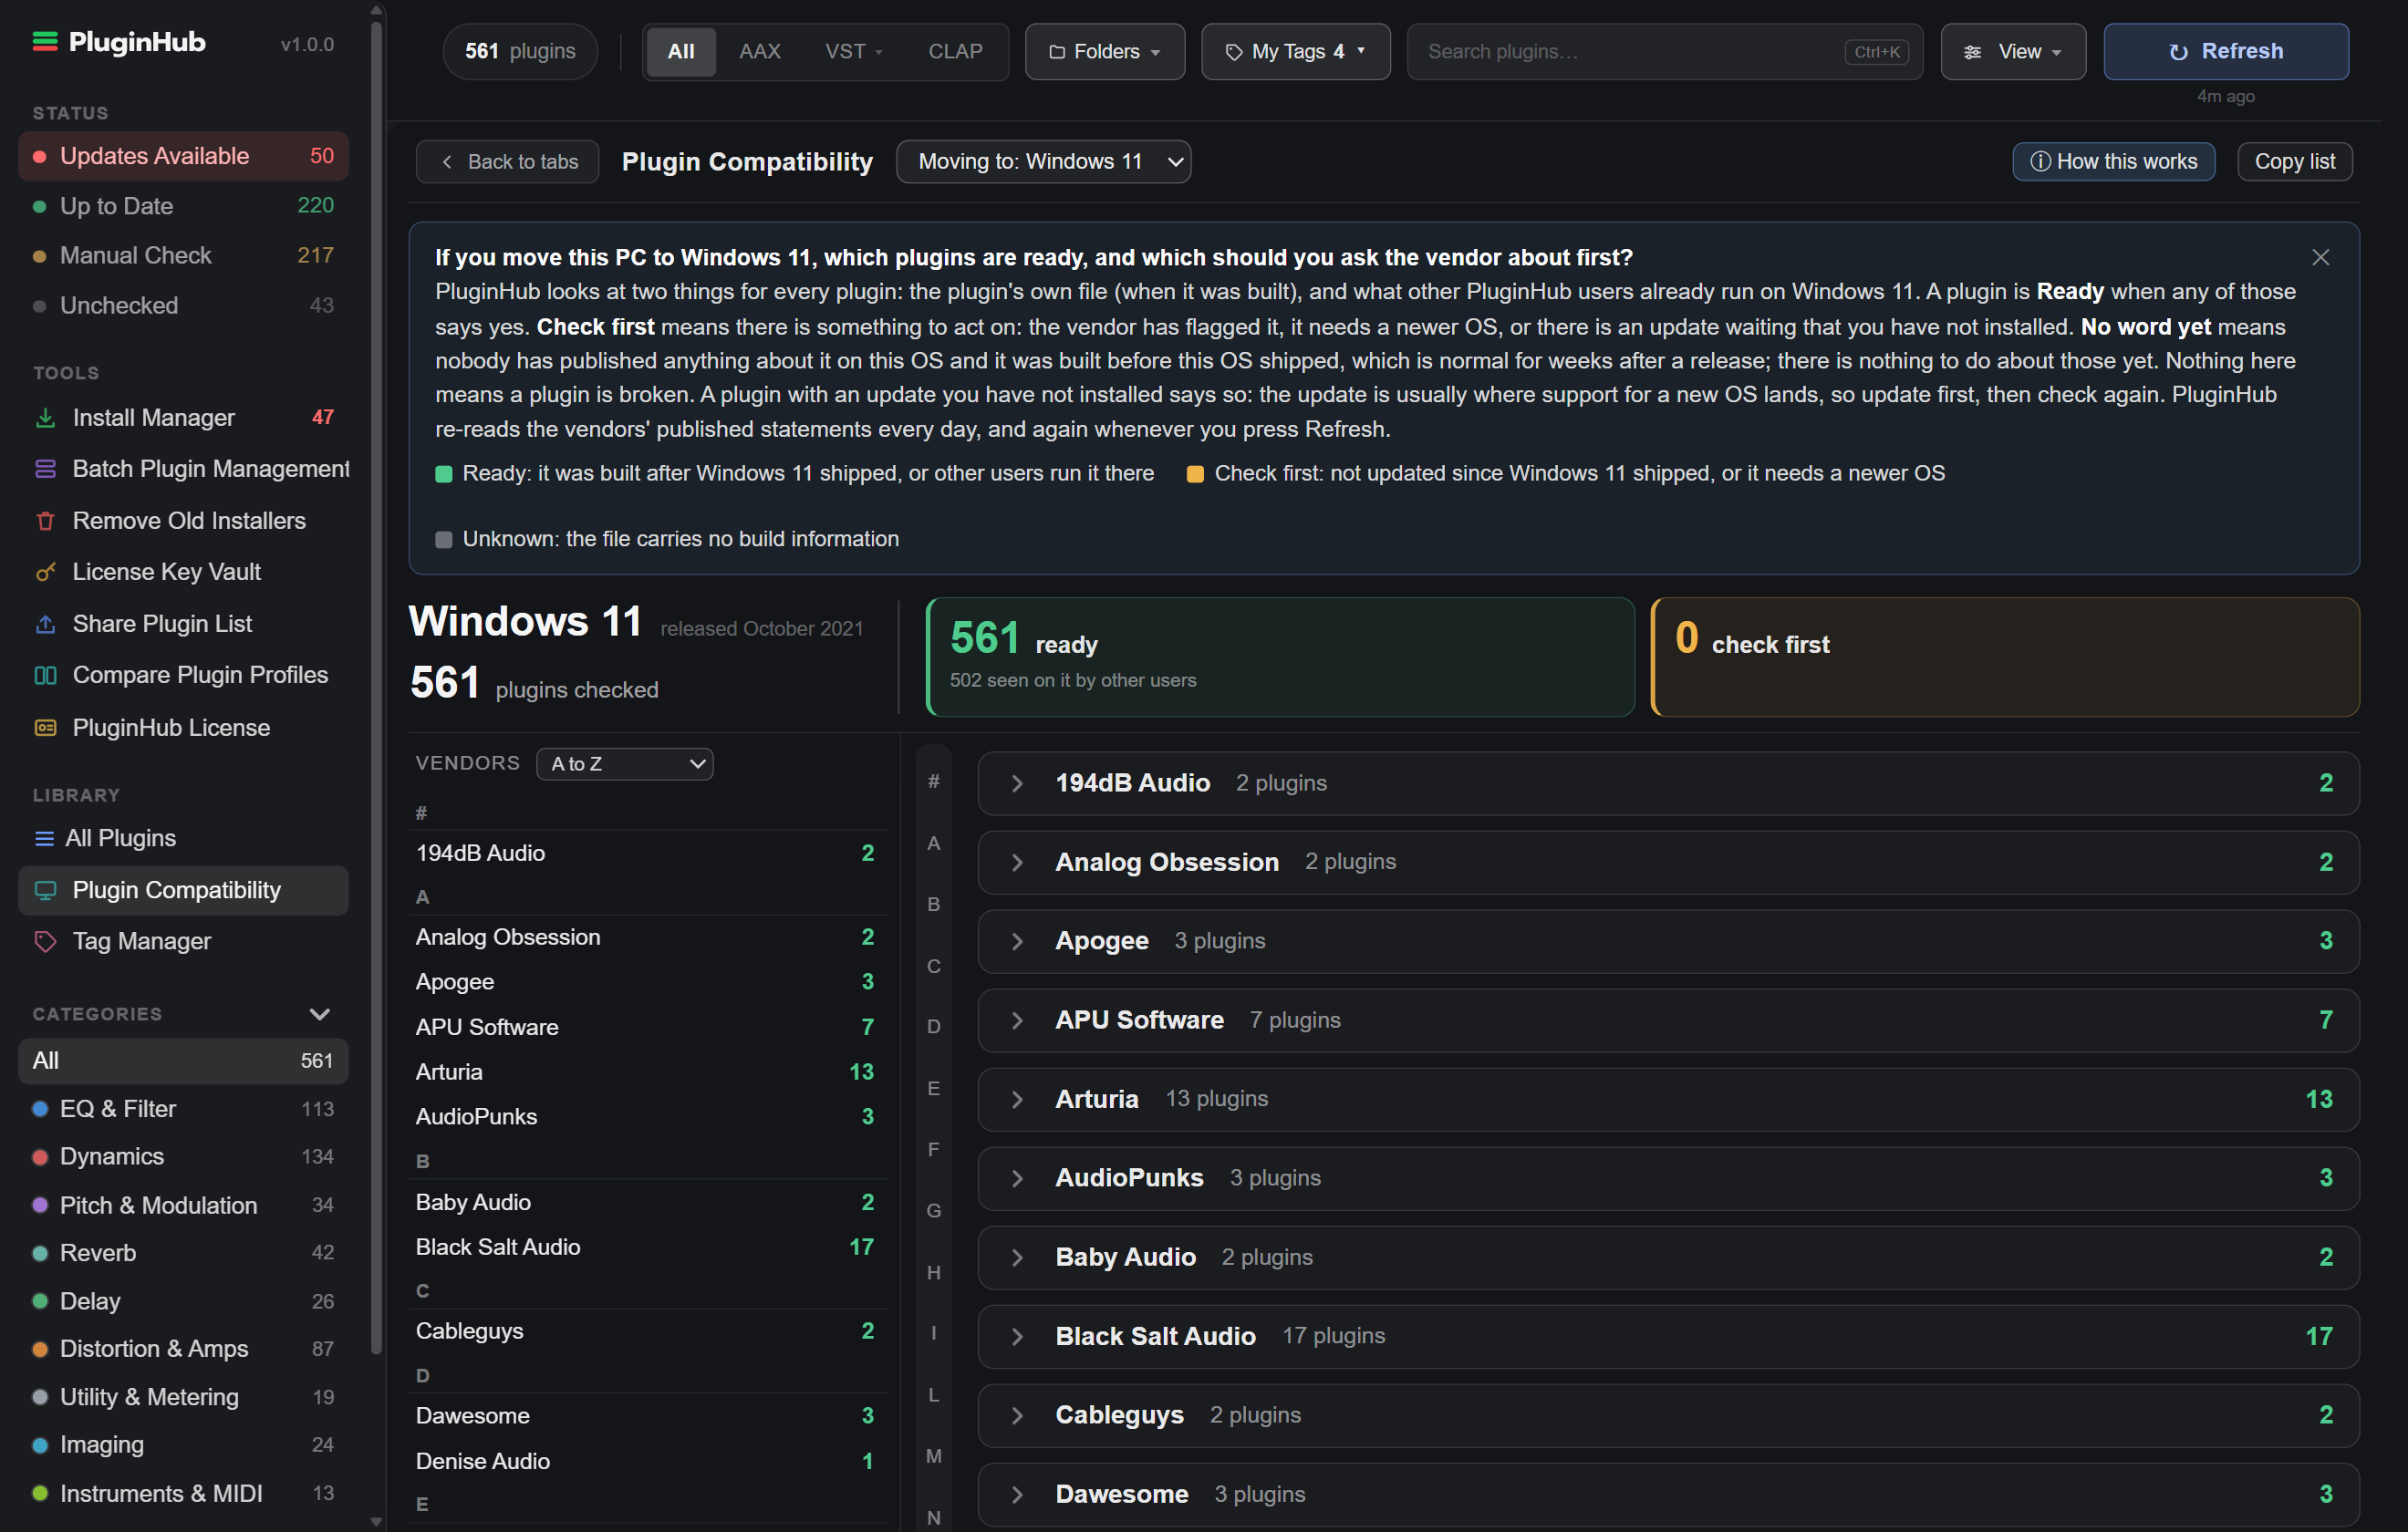Click the Back to tabs button
Image resolution: width=2408 pixels, height=1532 pixels.
click(507, 162)
